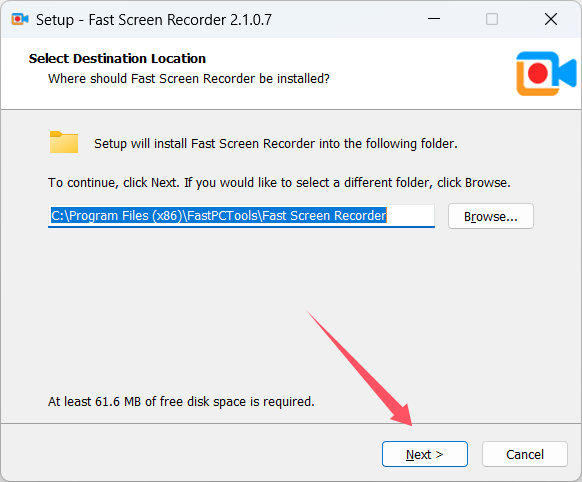Click the blue camera lens part of the logo
The height and width of the screenshot is (482, 582).
pyautogui.click(x=565, y=73)
